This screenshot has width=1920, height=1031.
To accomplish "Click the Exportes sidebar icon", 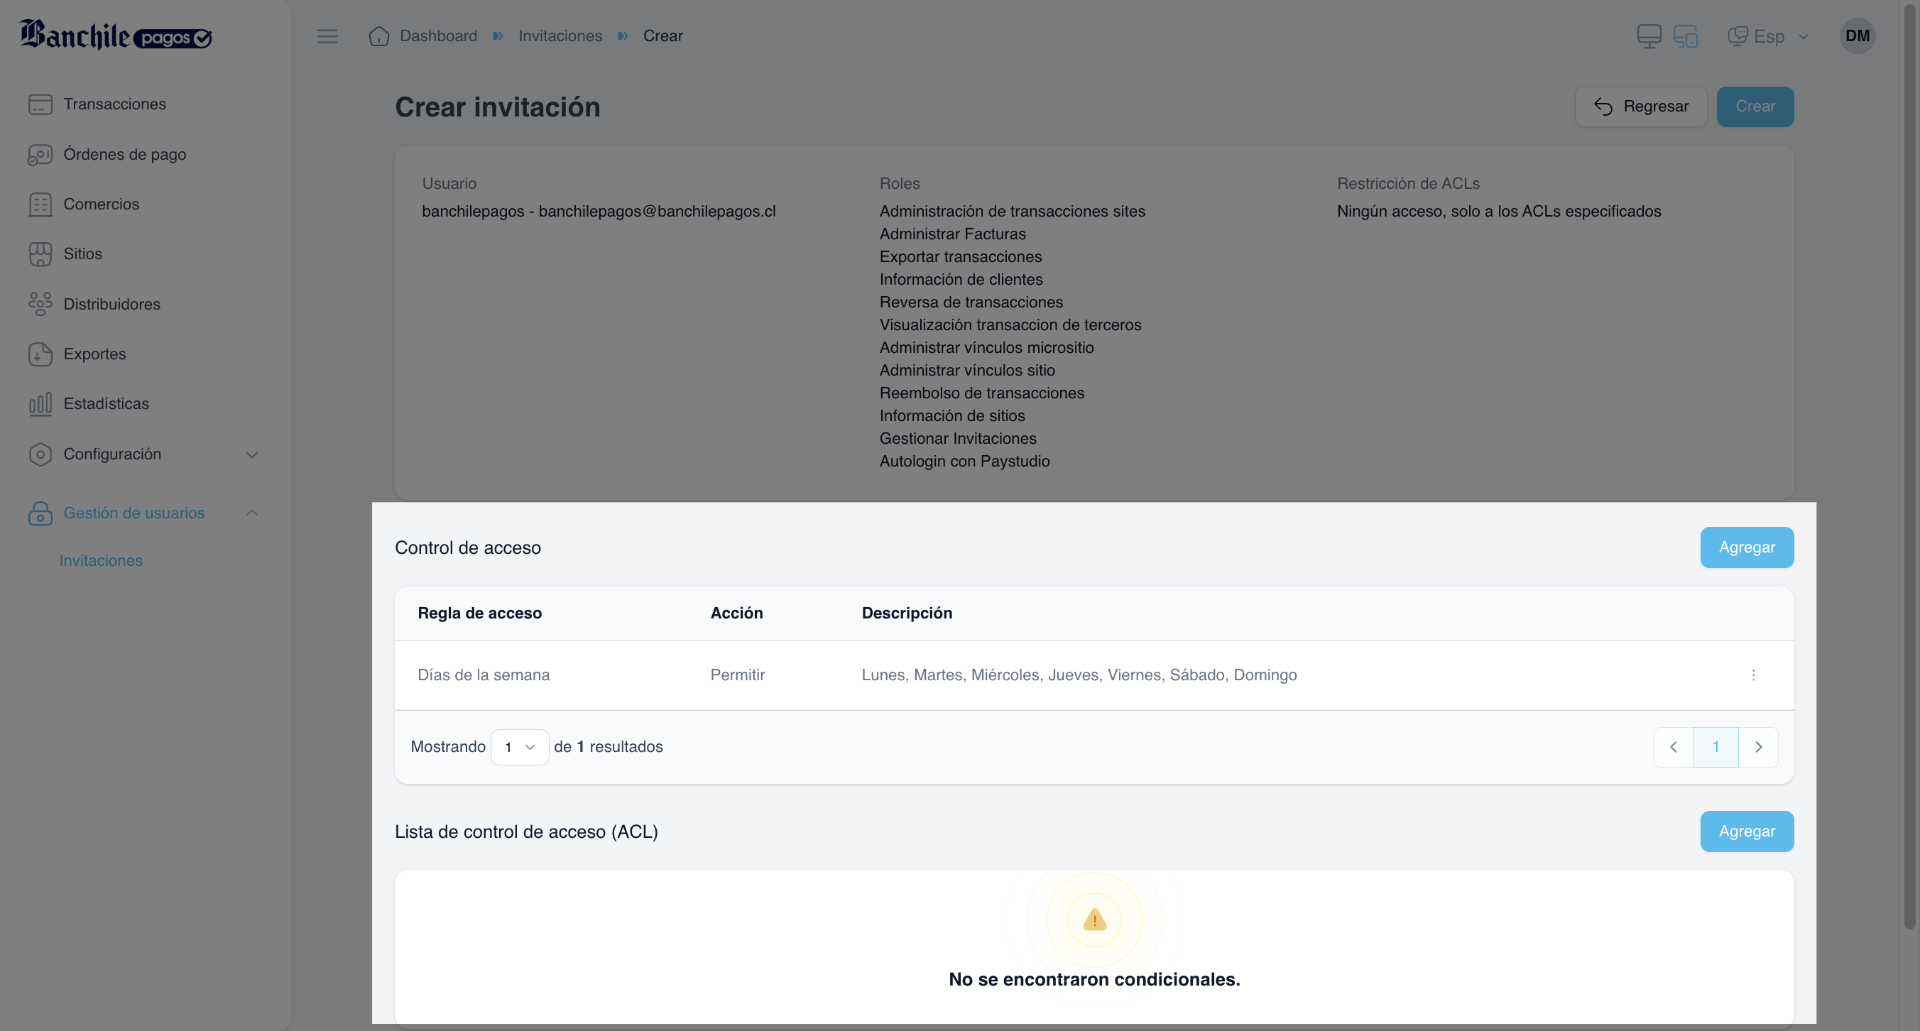I will pyautogui.click(x=40, y=354).
